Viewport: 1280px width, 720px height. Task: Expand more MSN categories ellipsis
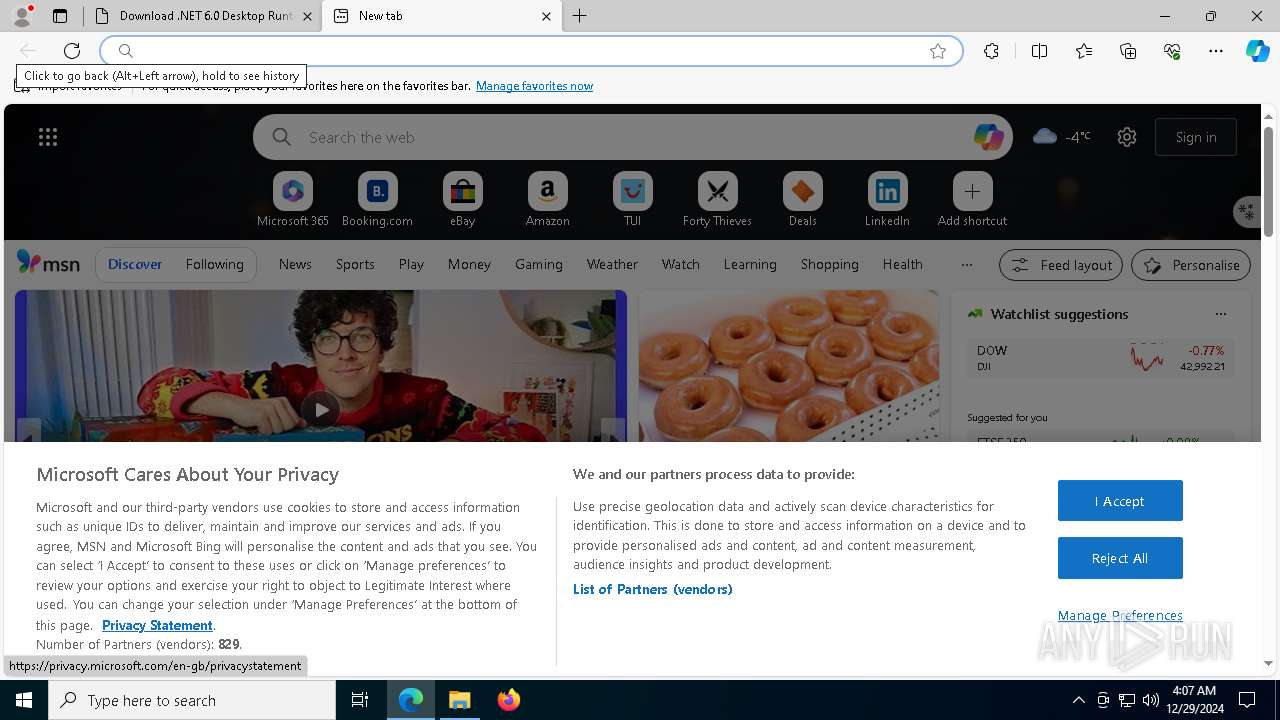pos(966,264)
